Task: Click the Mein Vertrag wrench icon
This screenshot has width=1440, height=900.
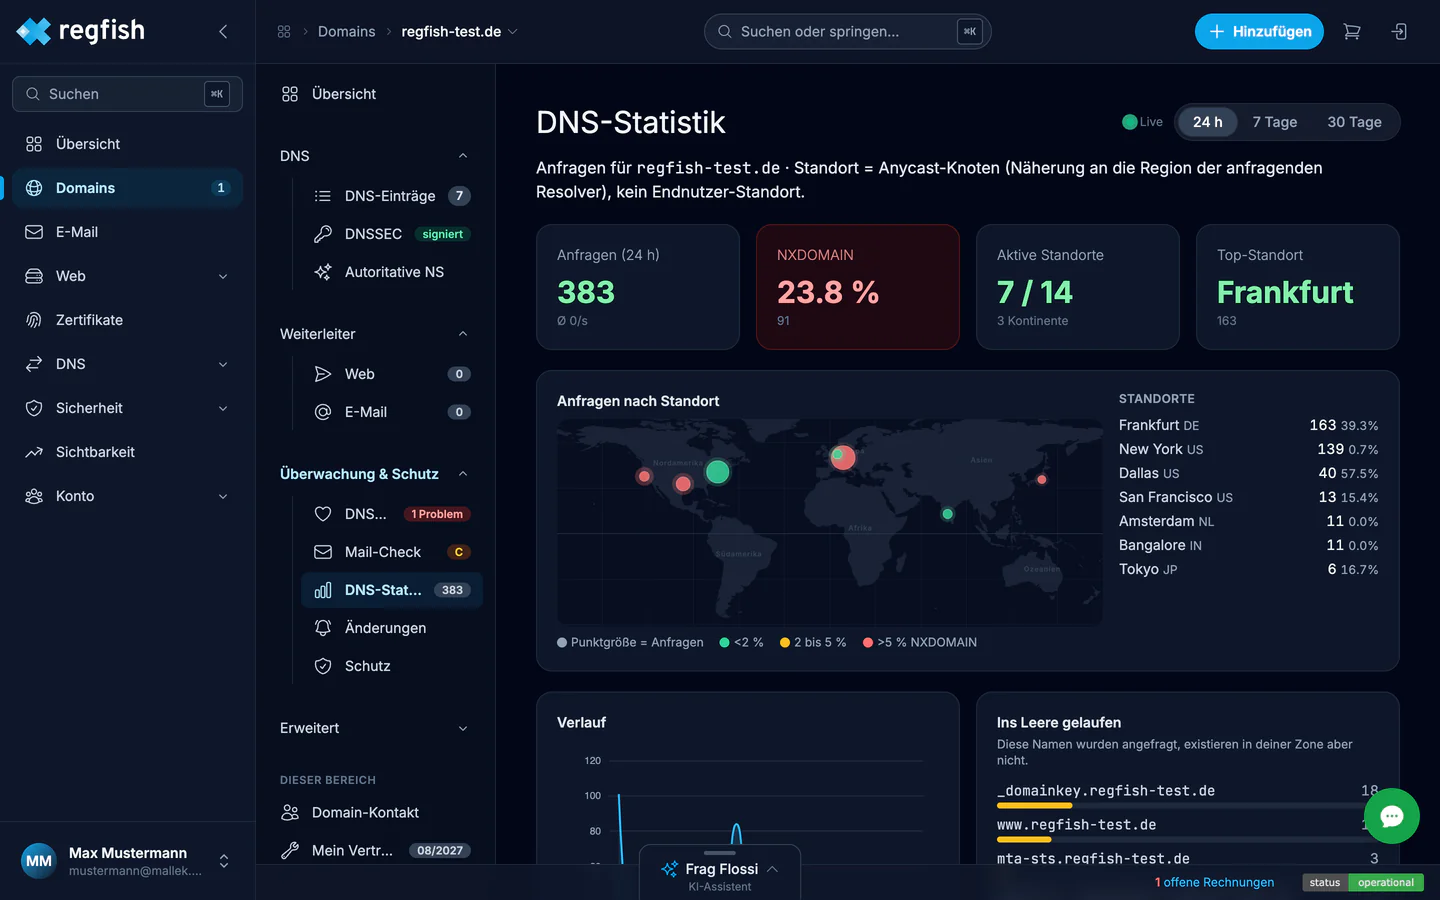Action: tap(290, 850)
